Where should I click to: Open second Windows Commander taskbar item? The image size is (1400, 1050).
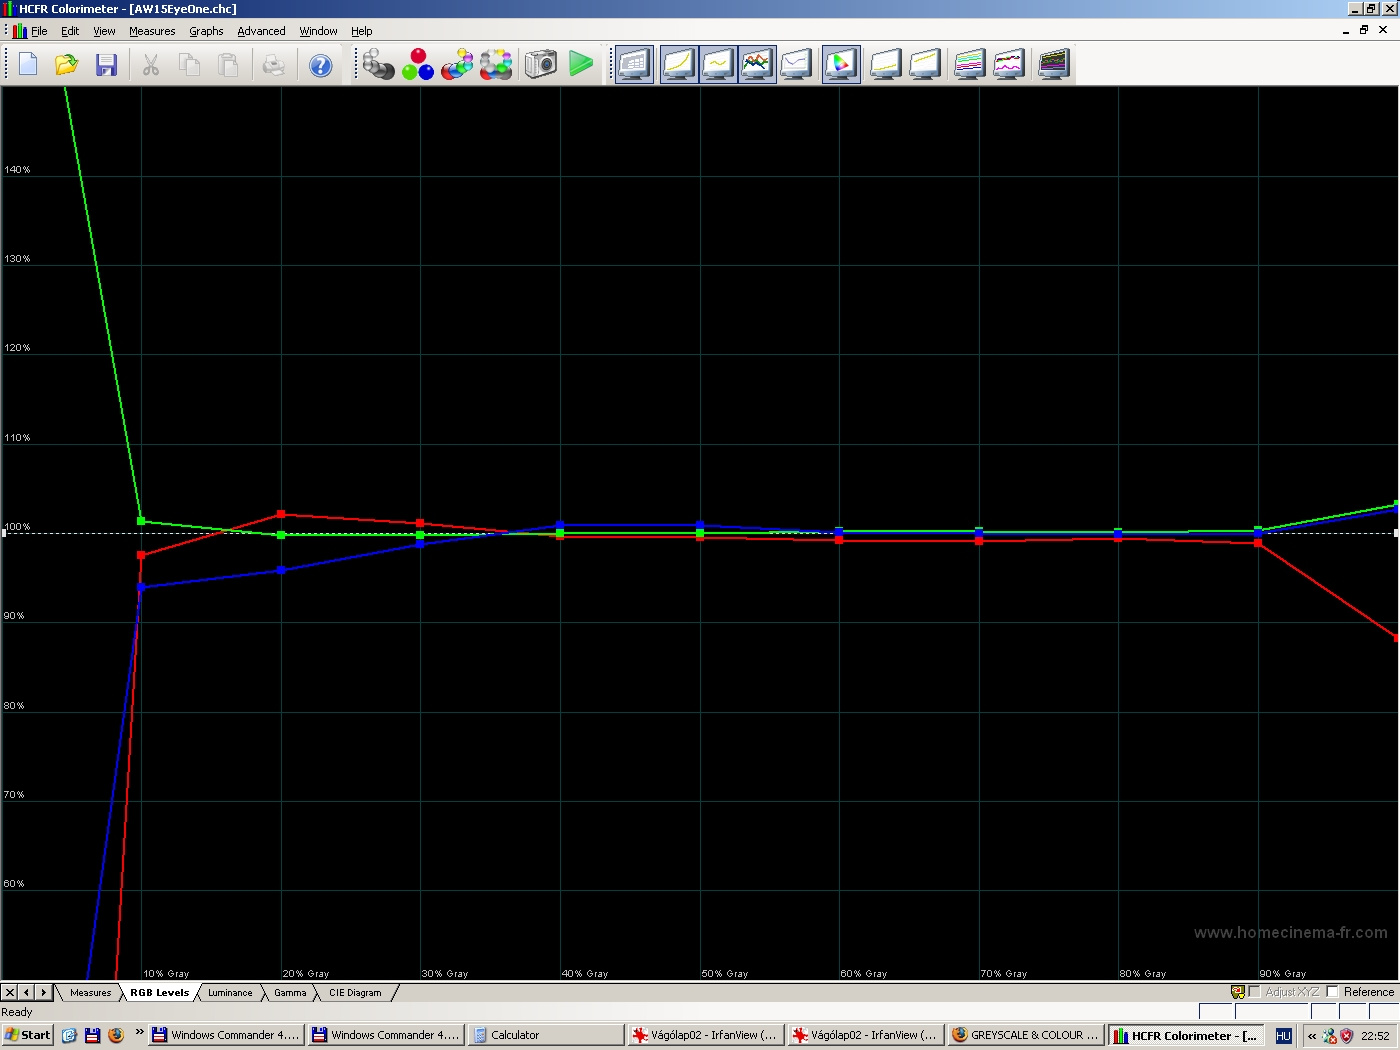(x=386, y=1035)
